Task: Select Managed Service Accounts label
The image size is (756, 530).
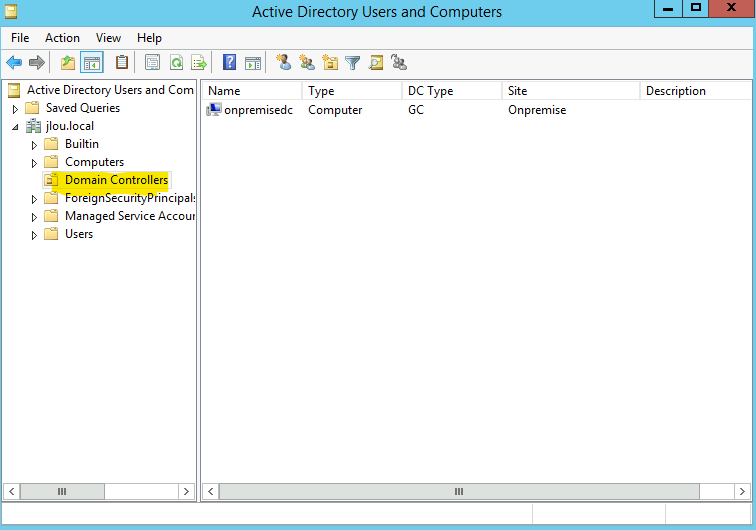Action: pos(130,216)
